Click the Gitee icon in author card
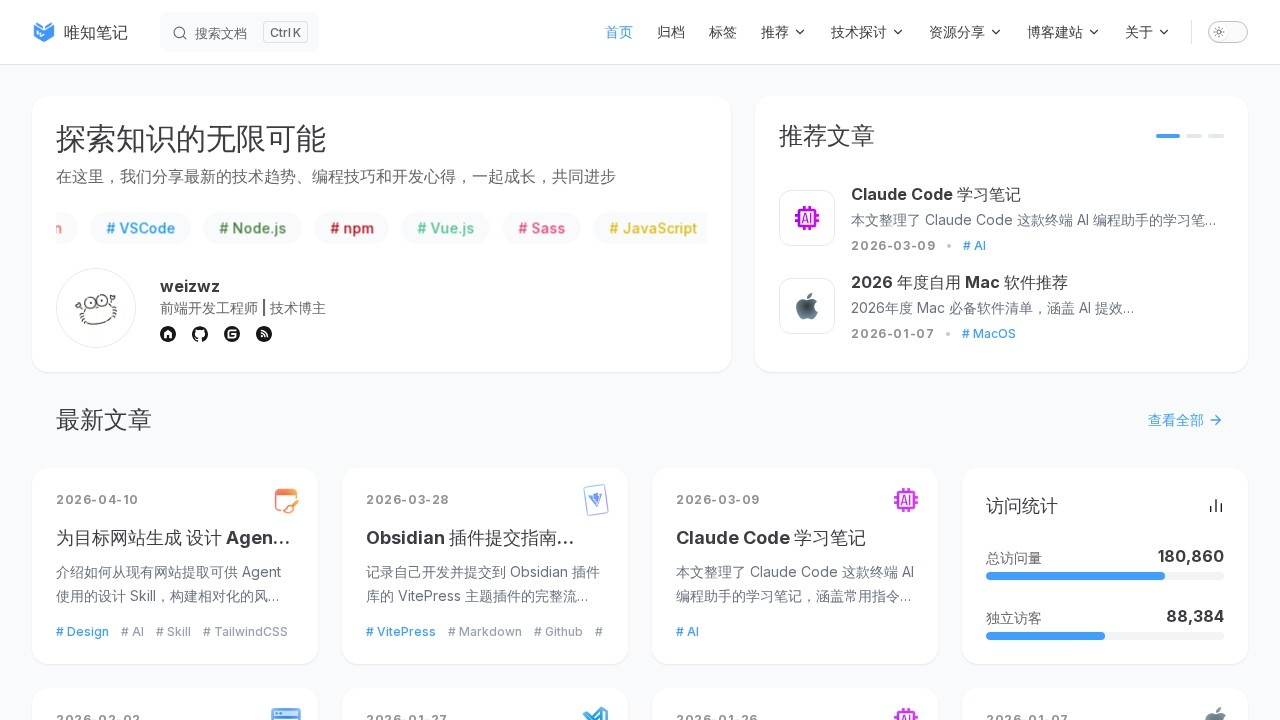 click(x=232, y=334)
